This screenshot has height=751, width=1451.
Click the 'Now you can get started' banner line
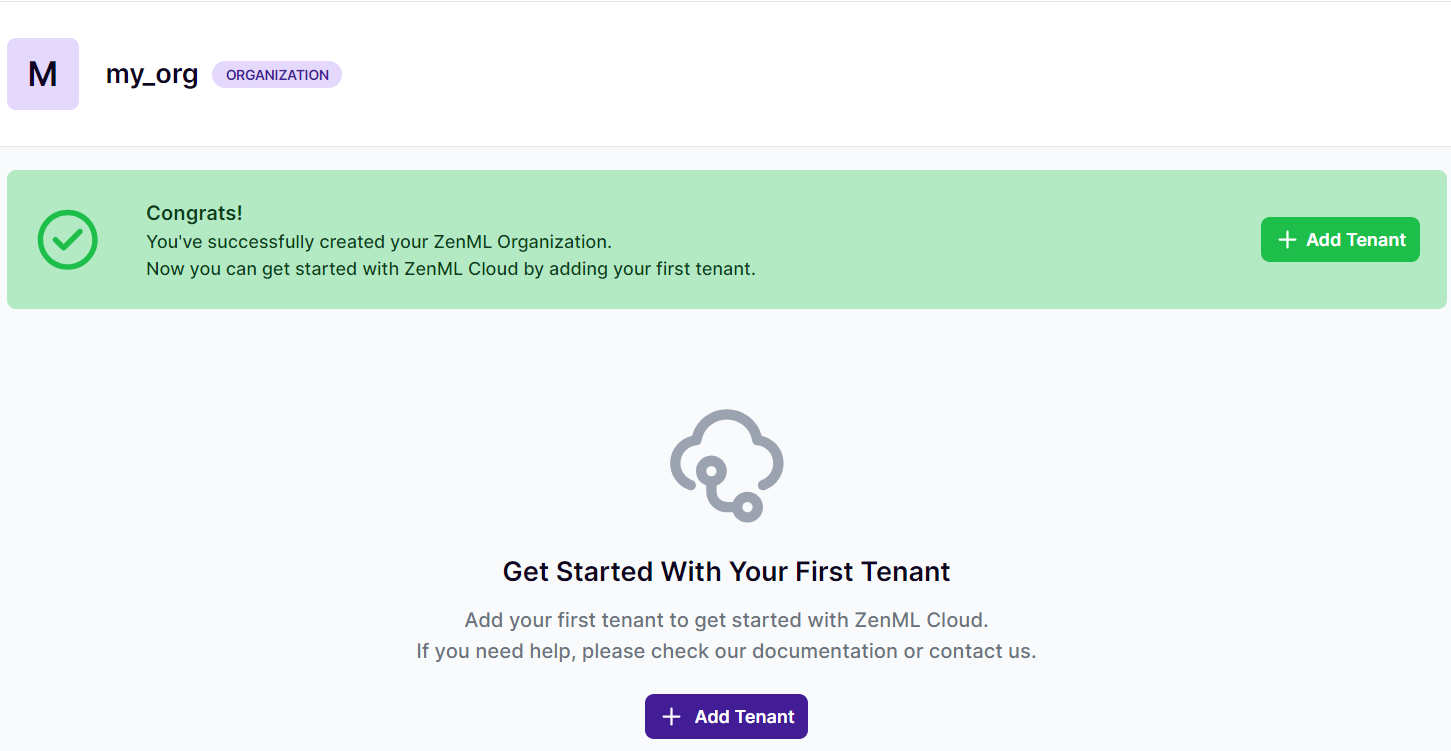click(x=450, y=269)
